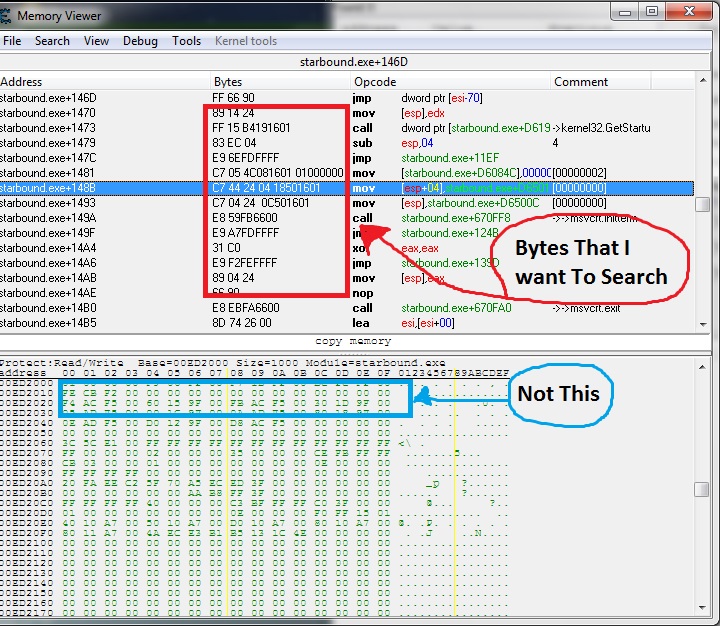
Task: Select the starbound.exe+1481 mov row
Action: tap(347, 173)
